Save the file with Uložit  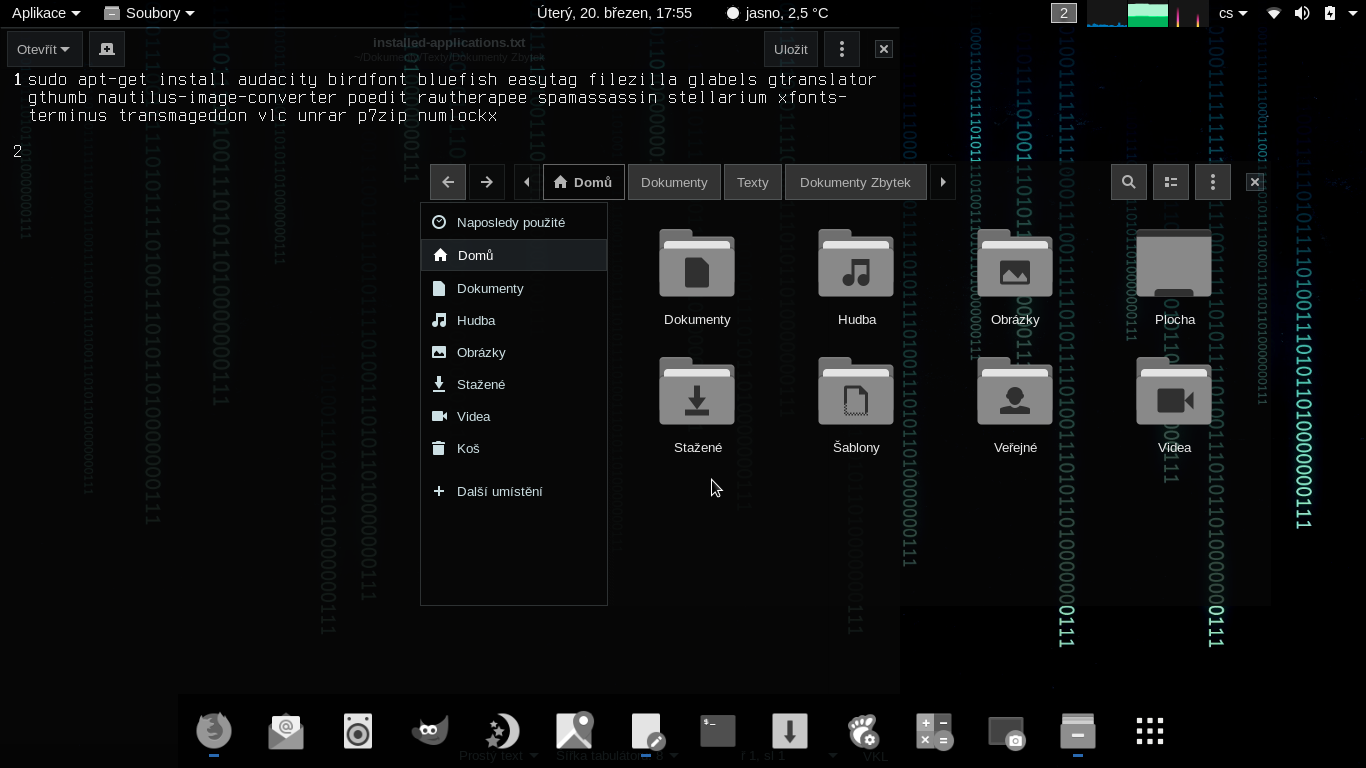tap(791, 49)
